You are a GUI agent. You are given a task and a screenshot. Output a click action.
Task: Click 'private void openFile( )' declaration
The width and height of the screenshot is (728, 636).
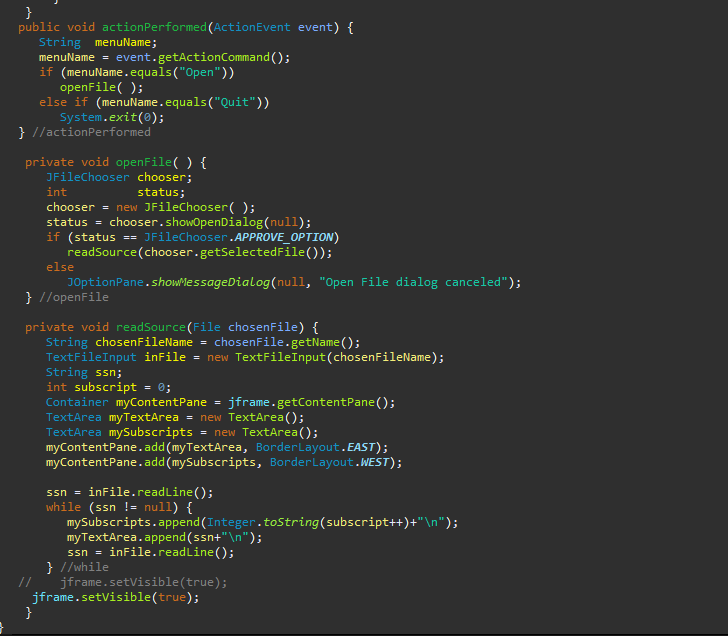[x=109, y=162]
